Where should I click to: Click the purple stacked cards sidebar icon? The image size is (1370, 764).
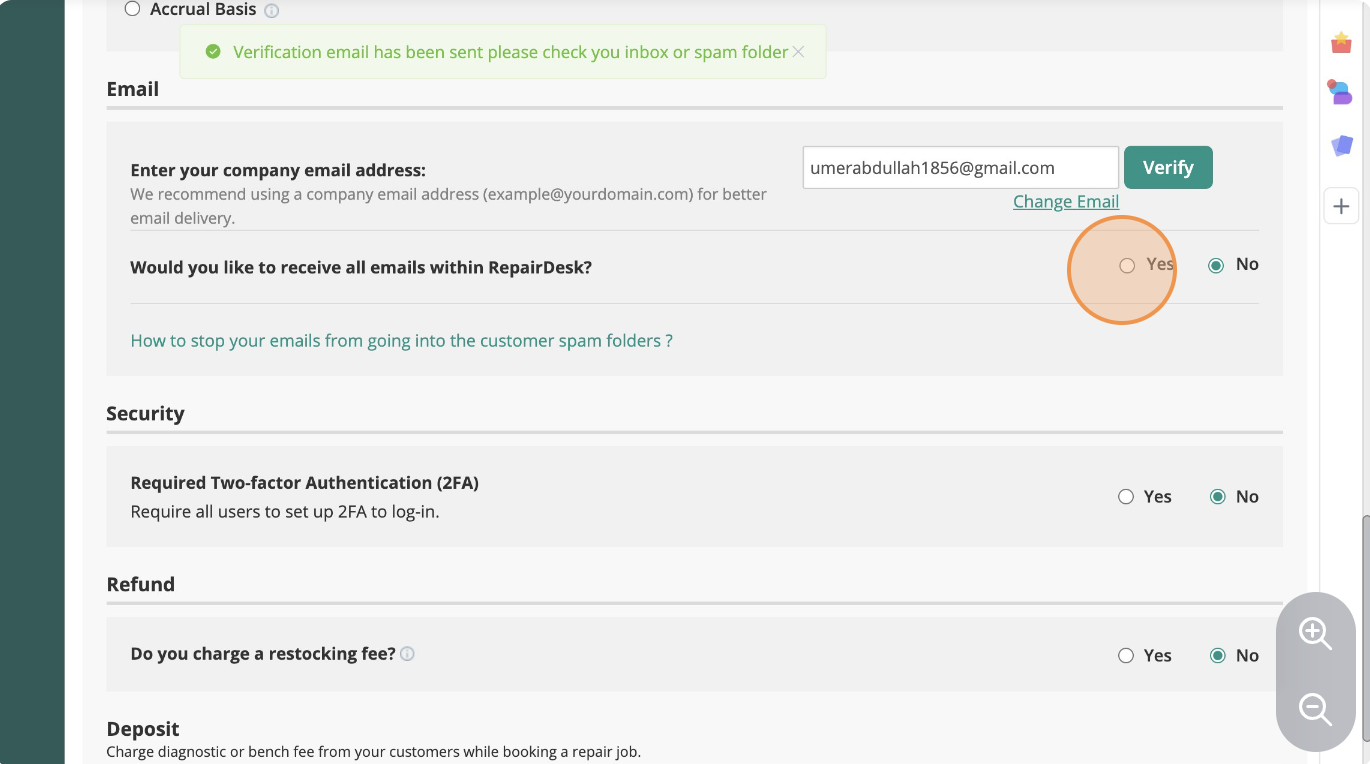pyautogui.click(x=1341, y=146)
